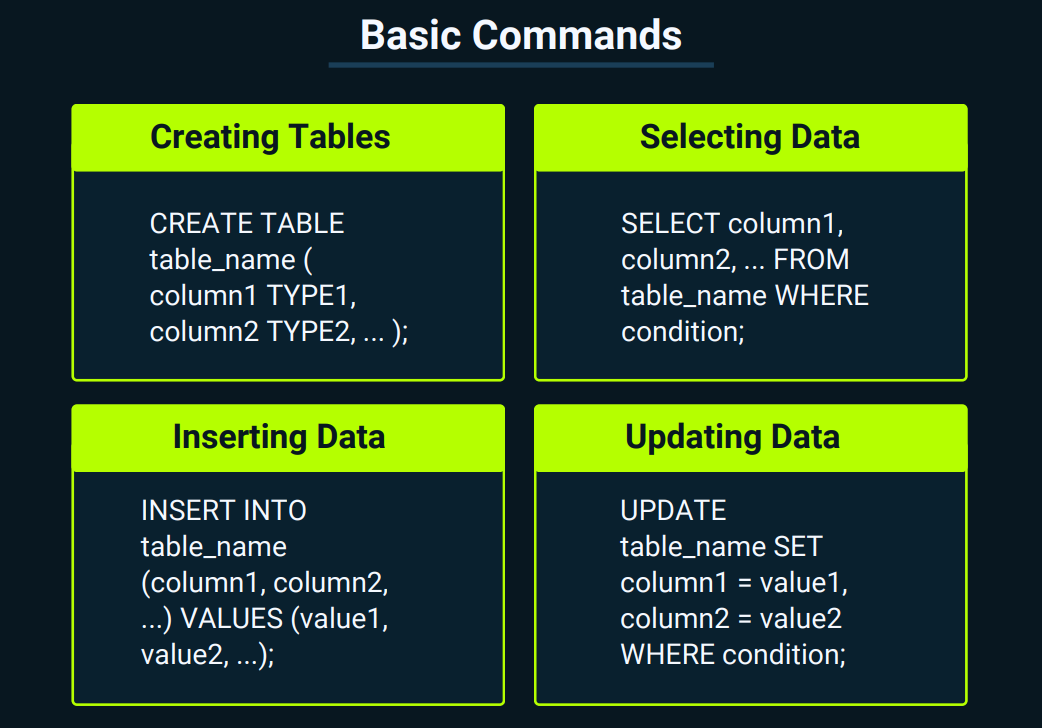
Task: Click the 'table_name SET' line
Action: pos(722,546)
